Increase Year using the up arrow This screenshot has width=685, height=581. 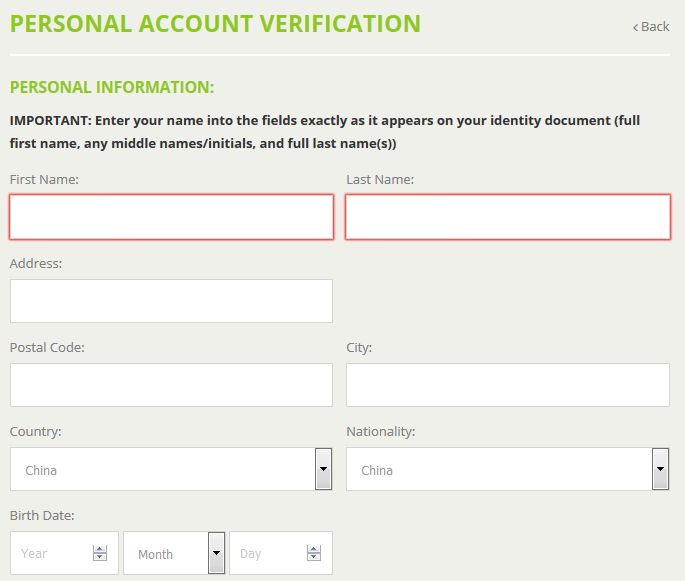(x=99, y=549)
